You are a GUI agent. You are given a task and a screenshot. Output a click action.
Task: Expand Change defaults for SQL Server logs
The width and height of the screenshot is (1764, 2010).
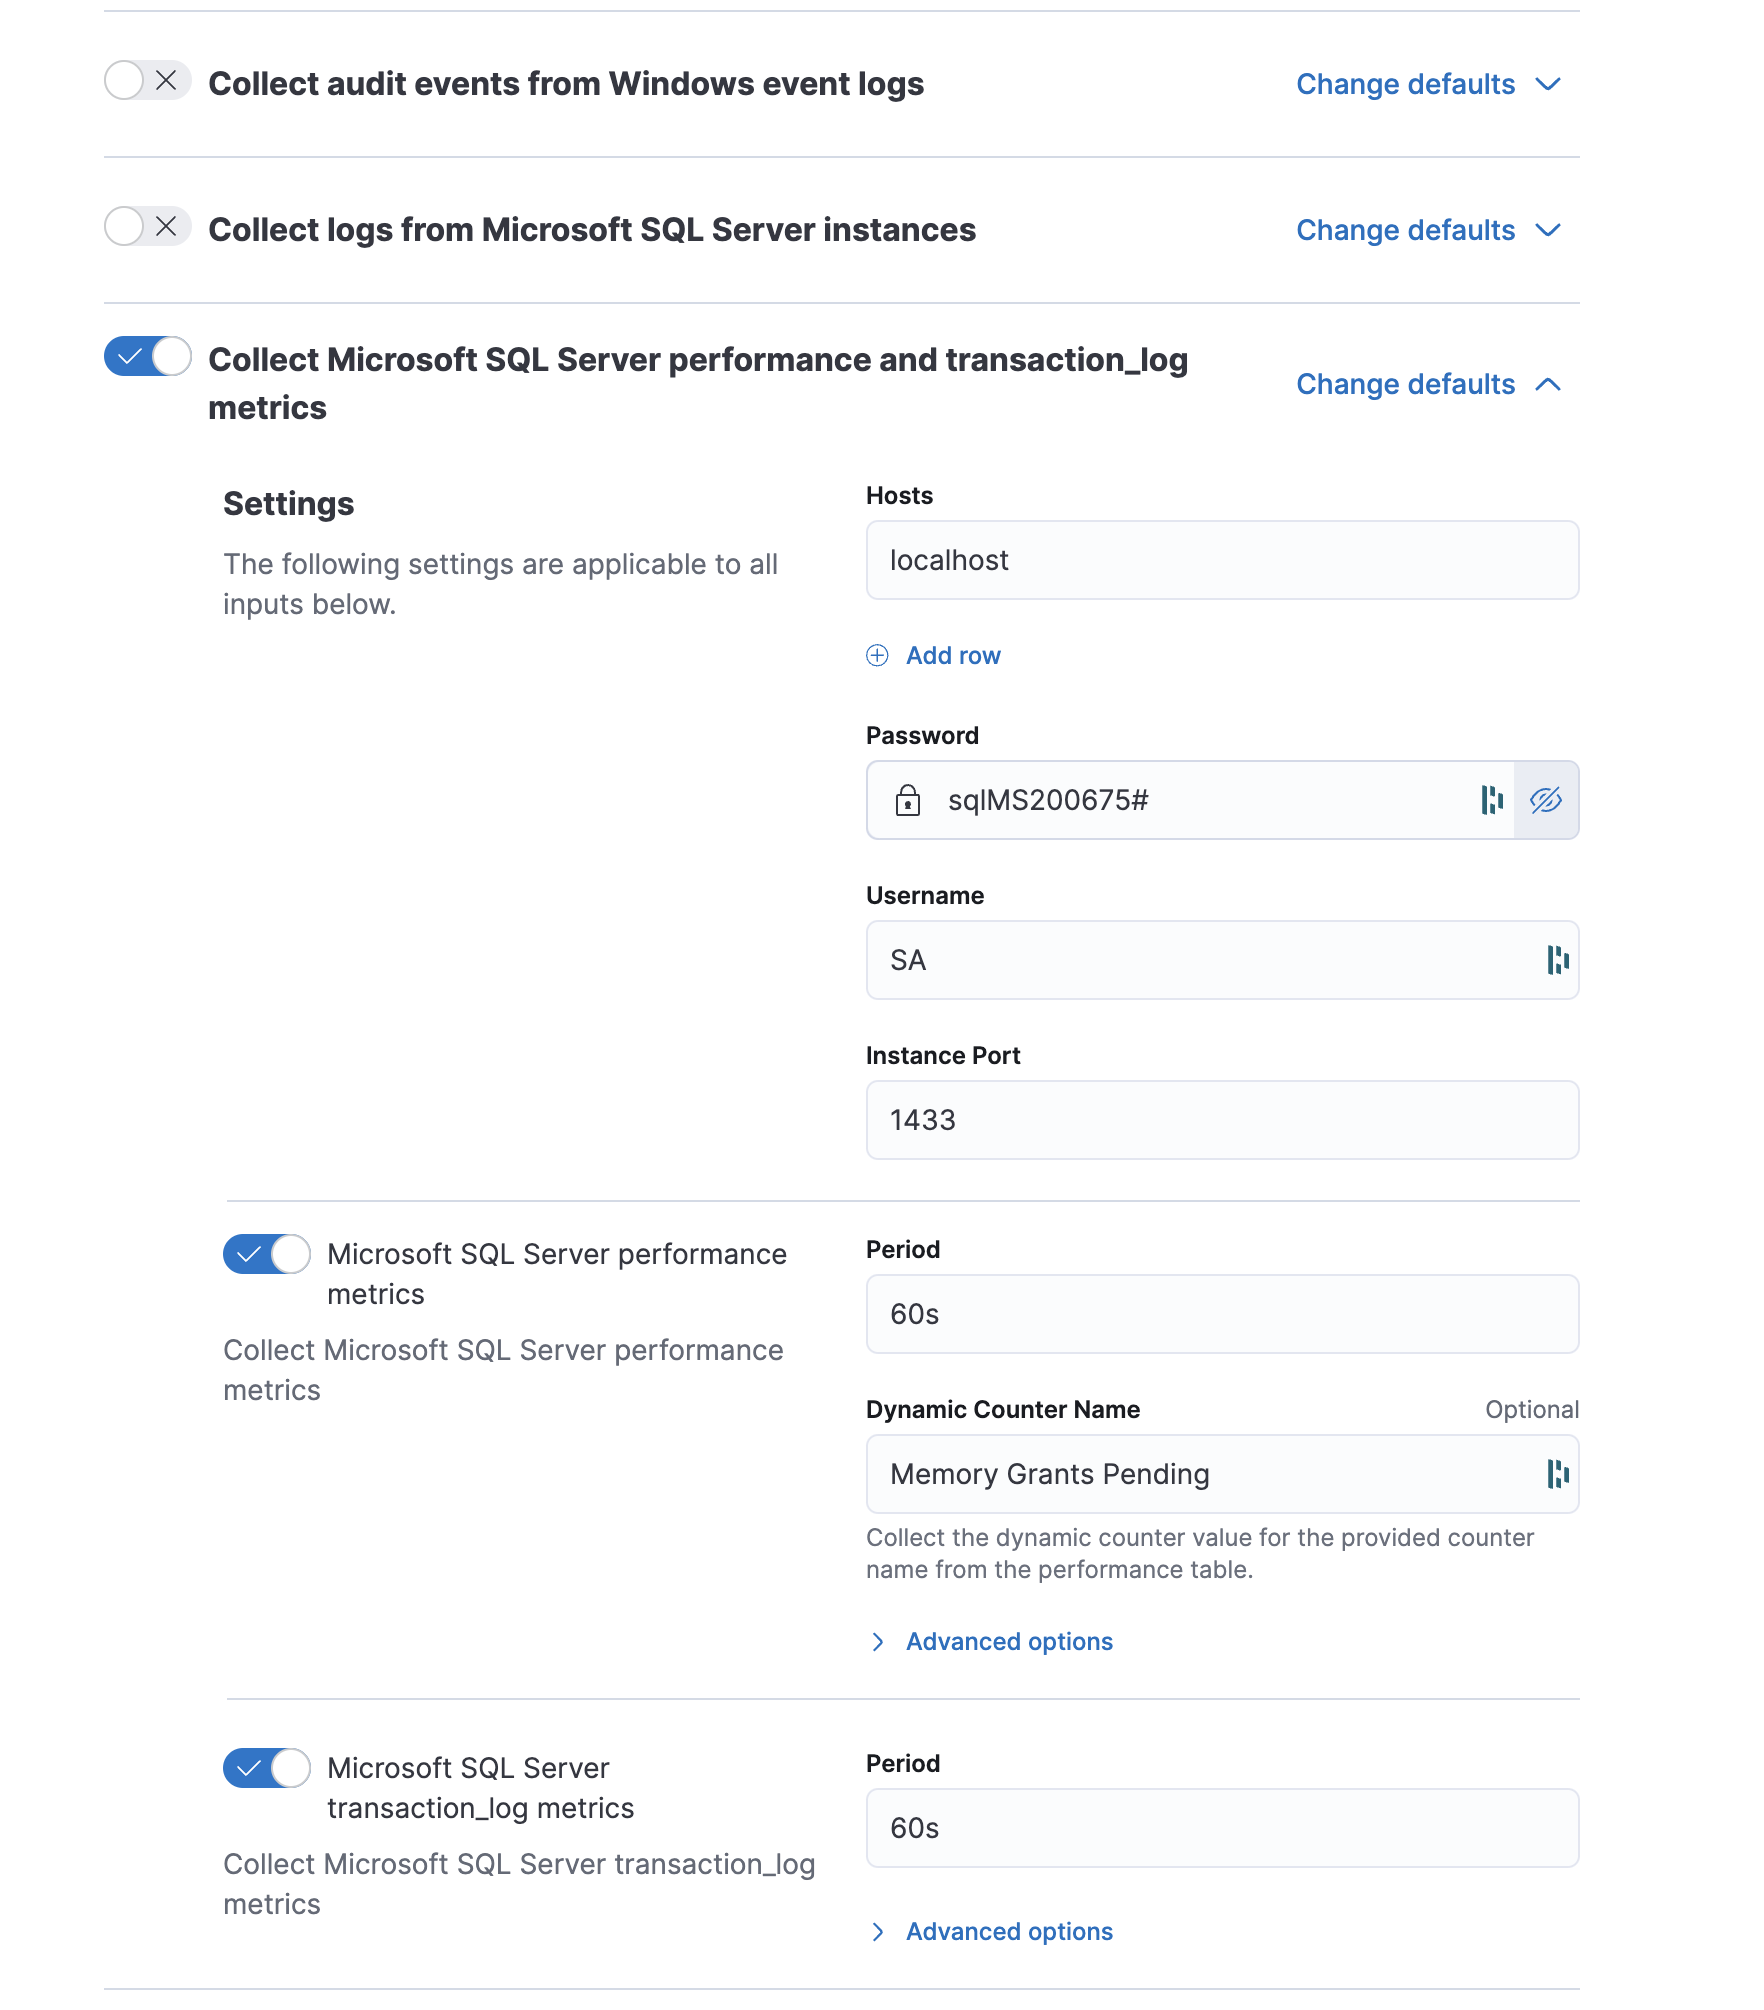(x=1428, y=230)
